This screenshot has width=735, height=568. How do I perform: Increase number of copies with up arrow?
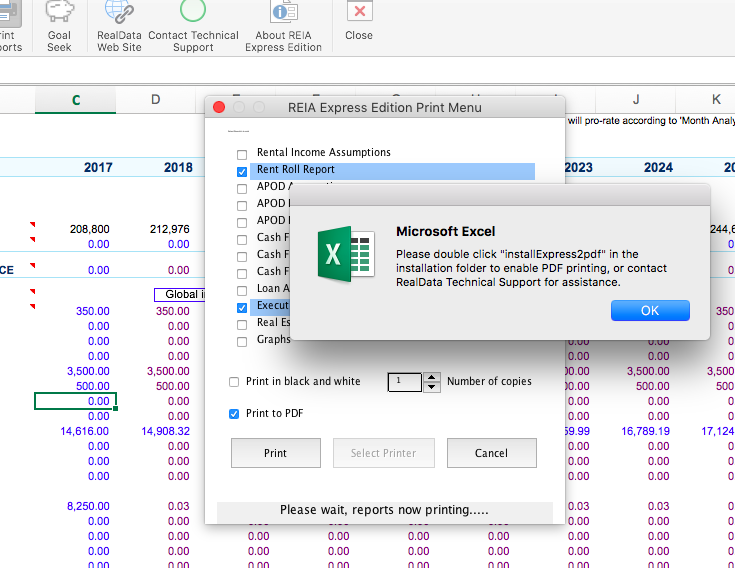coord(432,377)
